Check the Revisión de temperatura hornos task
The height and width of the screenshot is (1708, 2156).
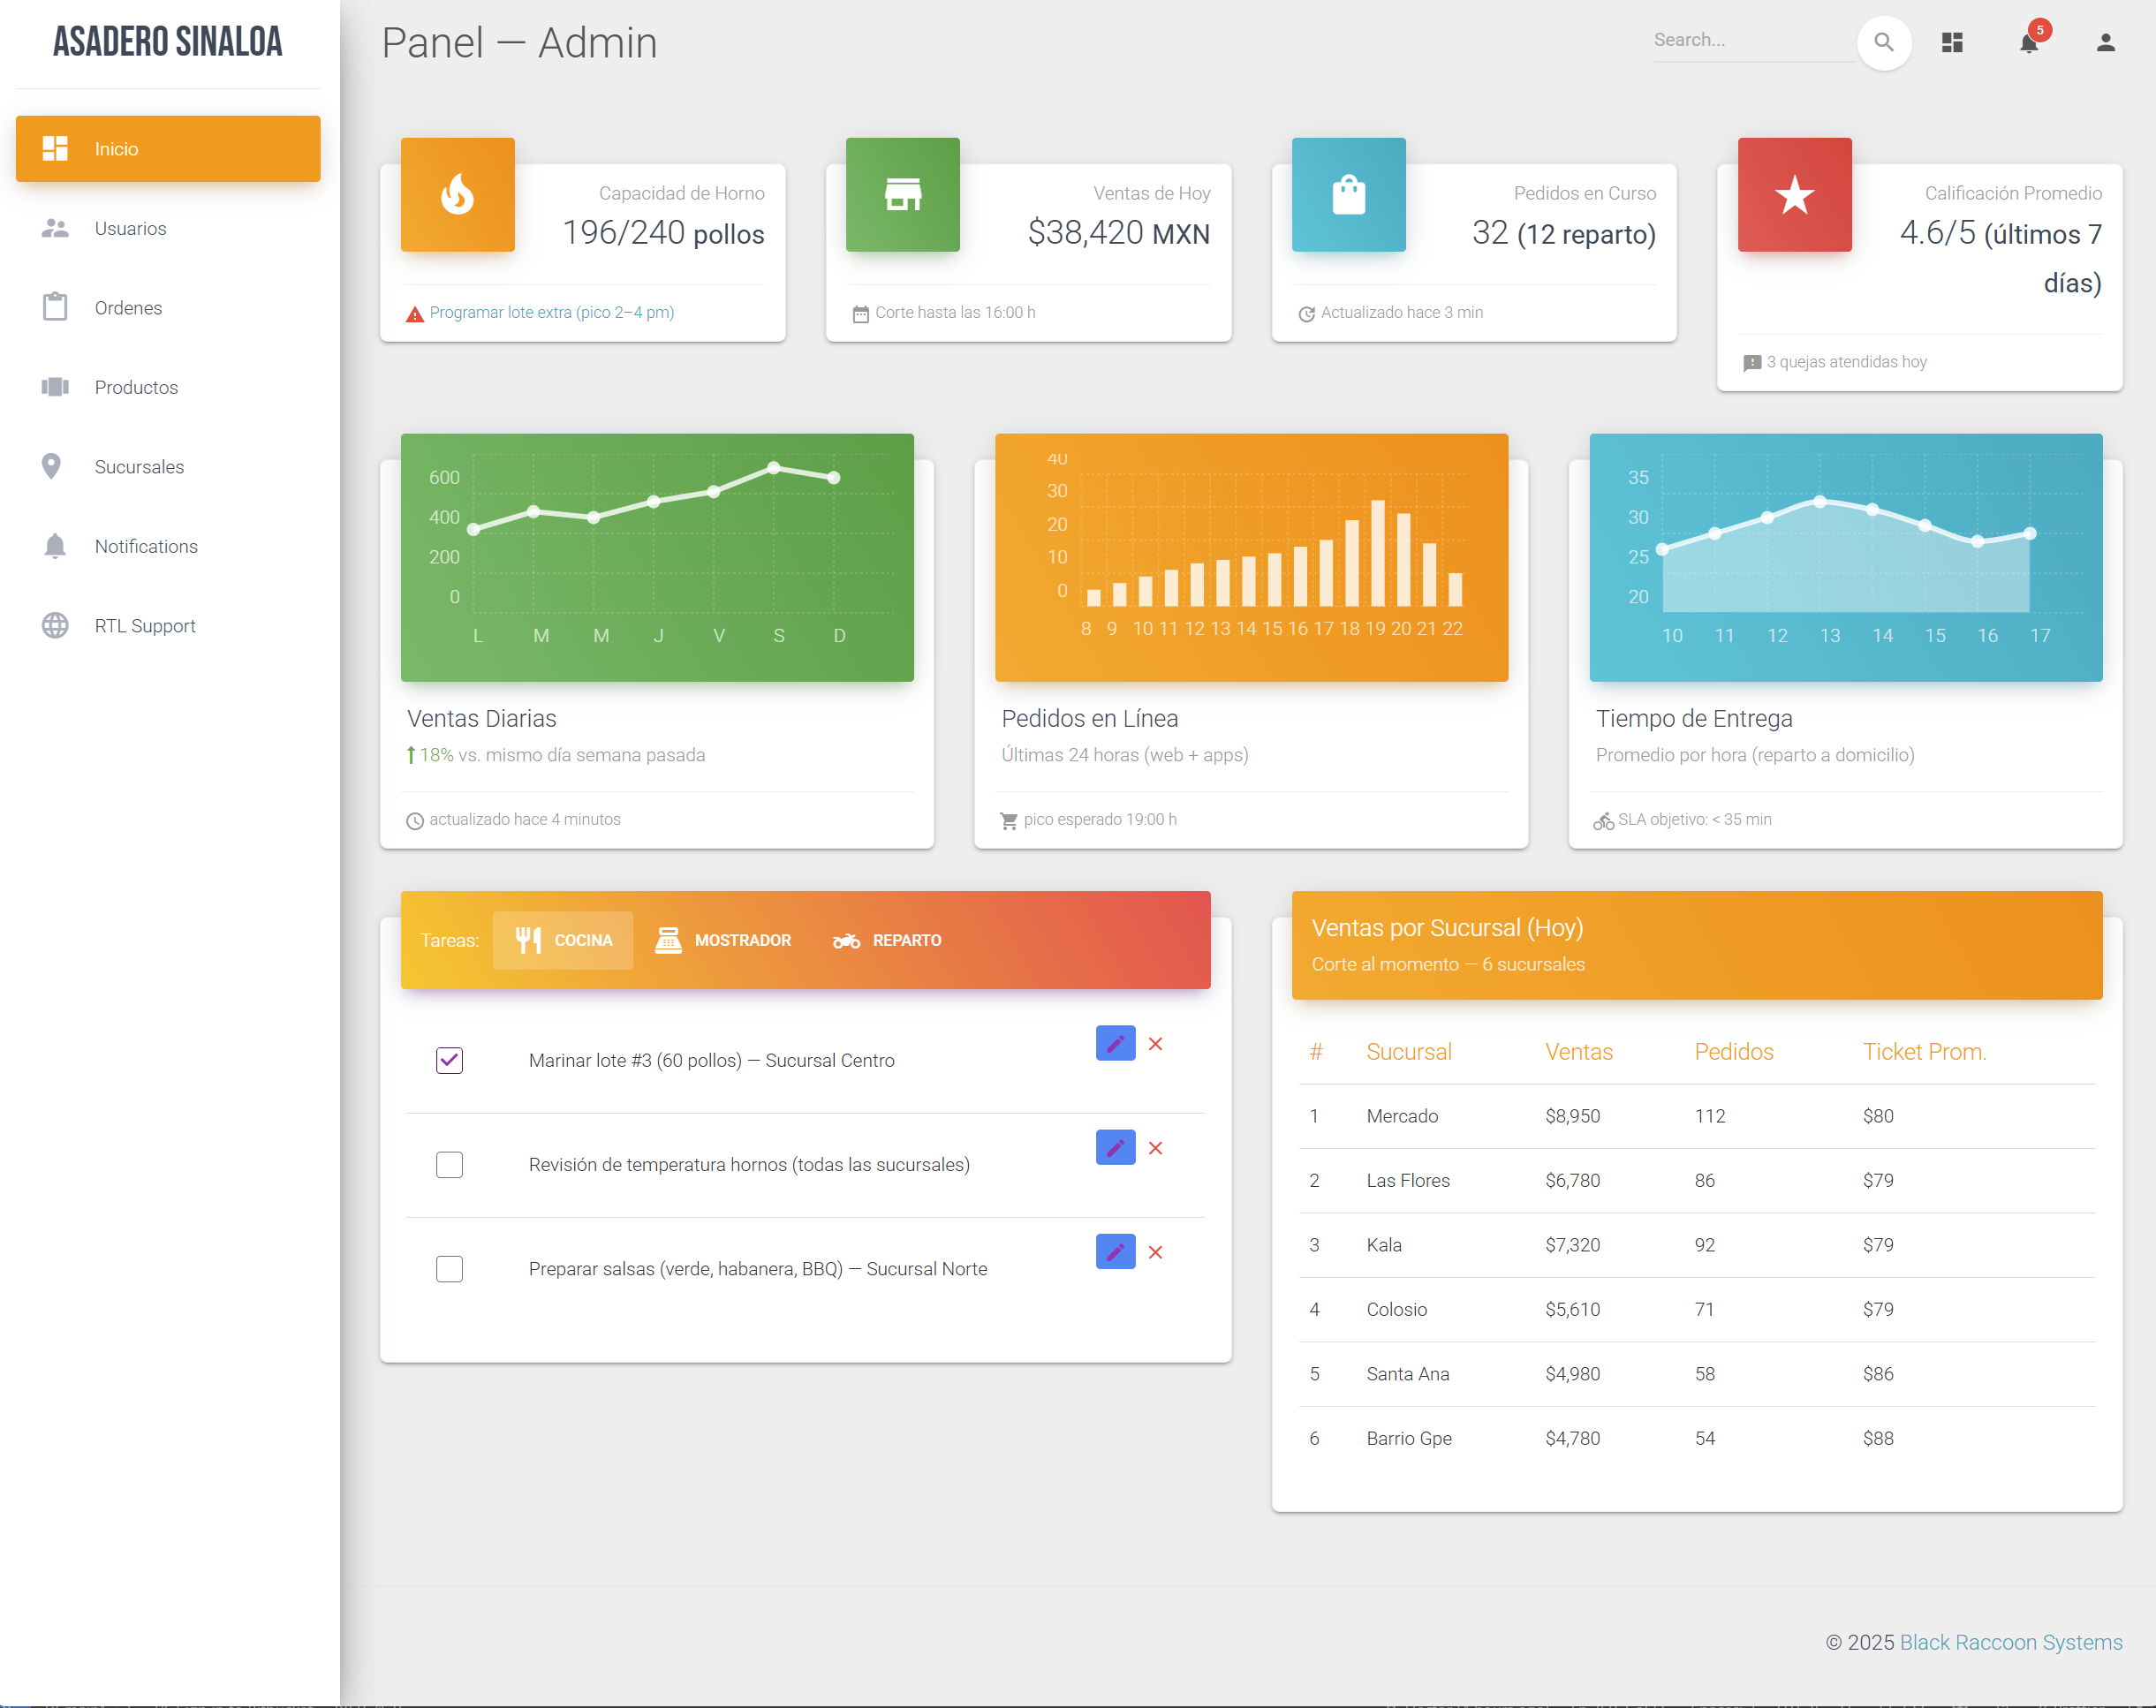point(449,1164)
